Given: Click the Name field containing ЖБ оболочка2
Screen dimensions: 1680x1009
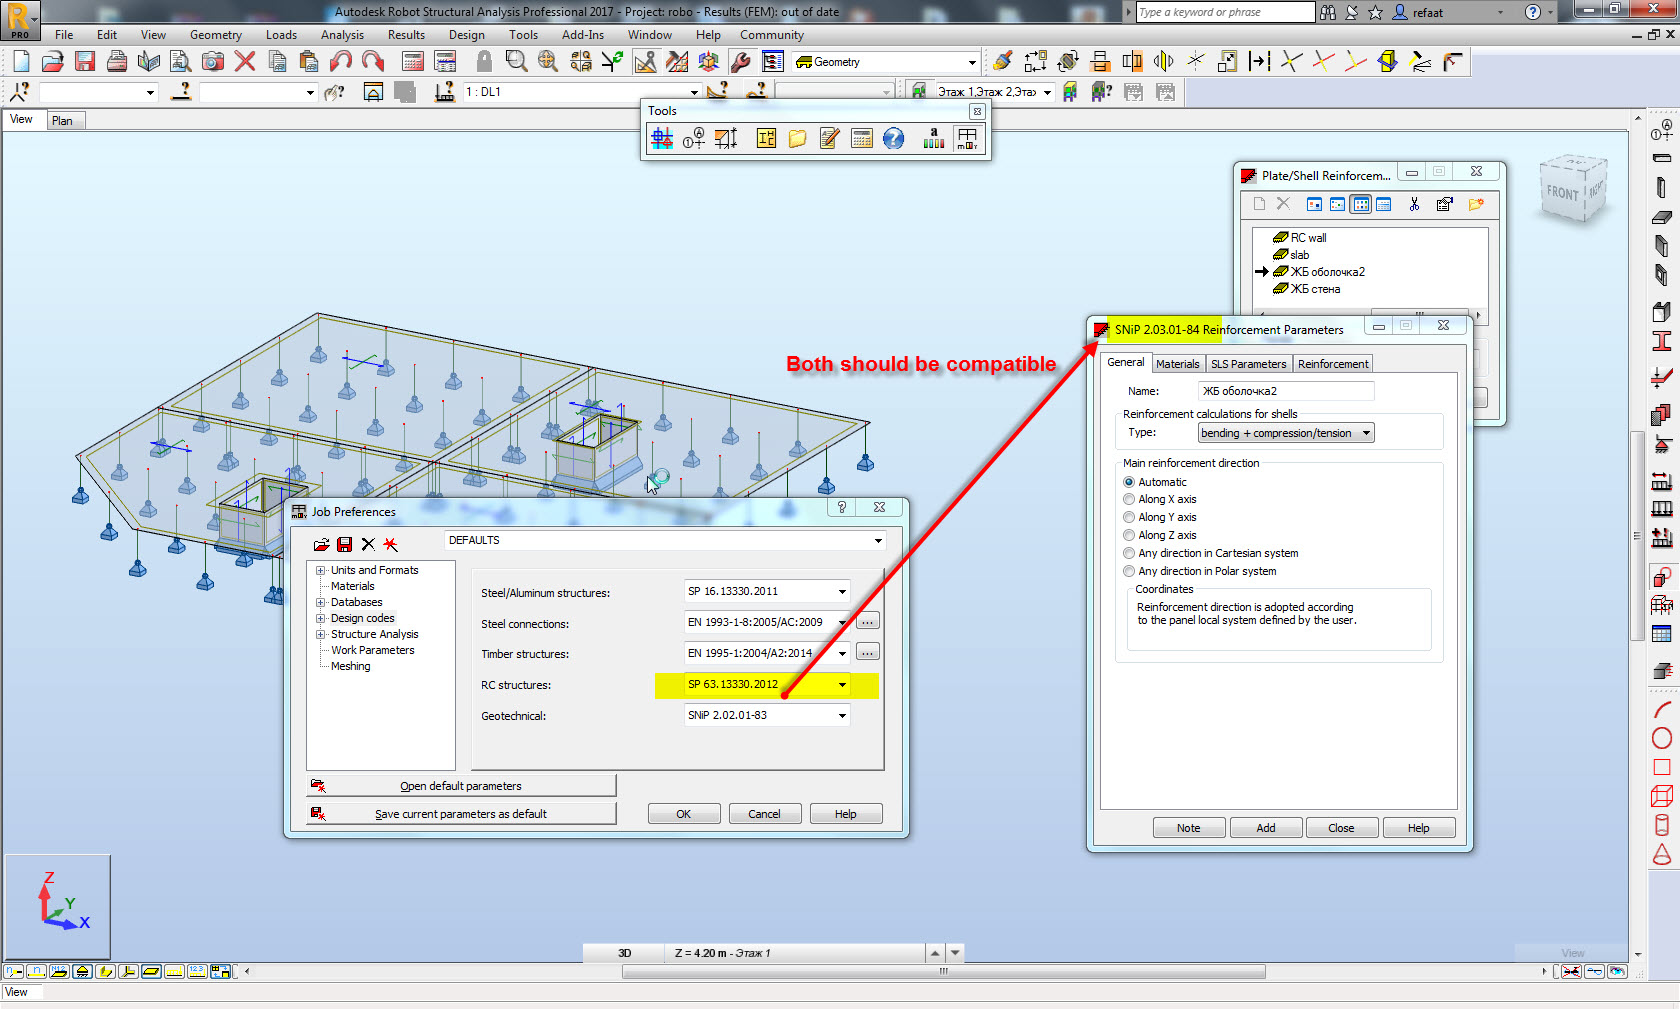Looking at the screenshot, I should [1286, 391].
